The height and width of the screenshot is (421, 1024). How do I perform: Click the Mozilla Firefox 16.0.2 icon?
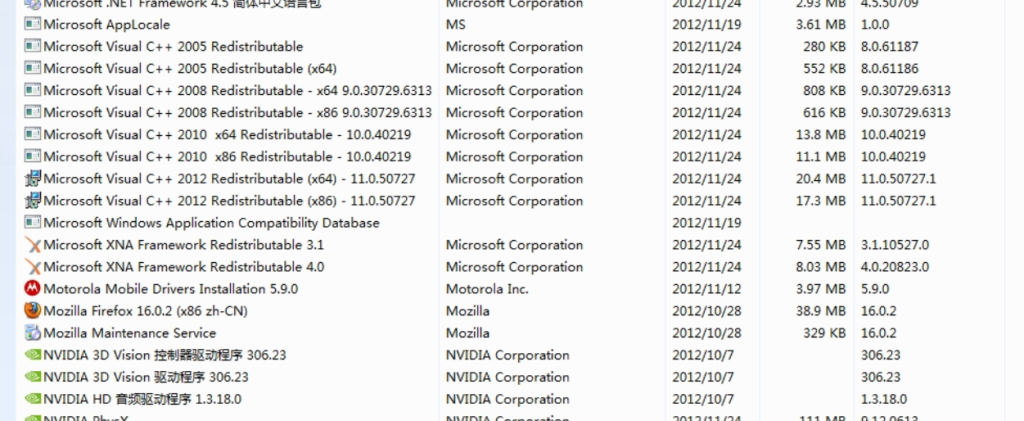tap(32, 311)
